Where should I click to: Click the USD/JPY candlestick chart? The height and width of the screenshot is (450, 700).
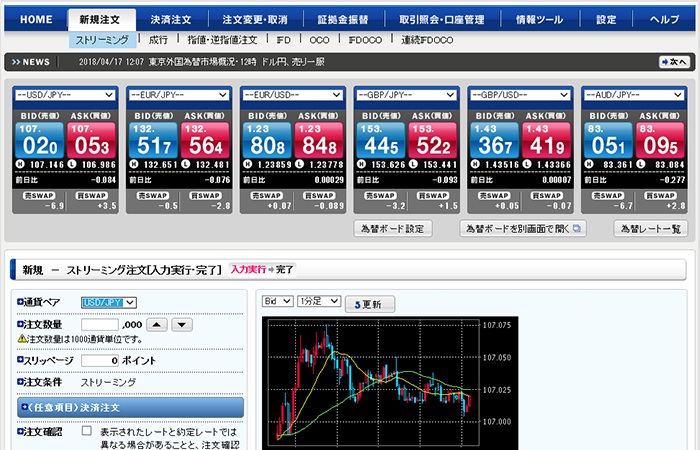coord(390,383)
